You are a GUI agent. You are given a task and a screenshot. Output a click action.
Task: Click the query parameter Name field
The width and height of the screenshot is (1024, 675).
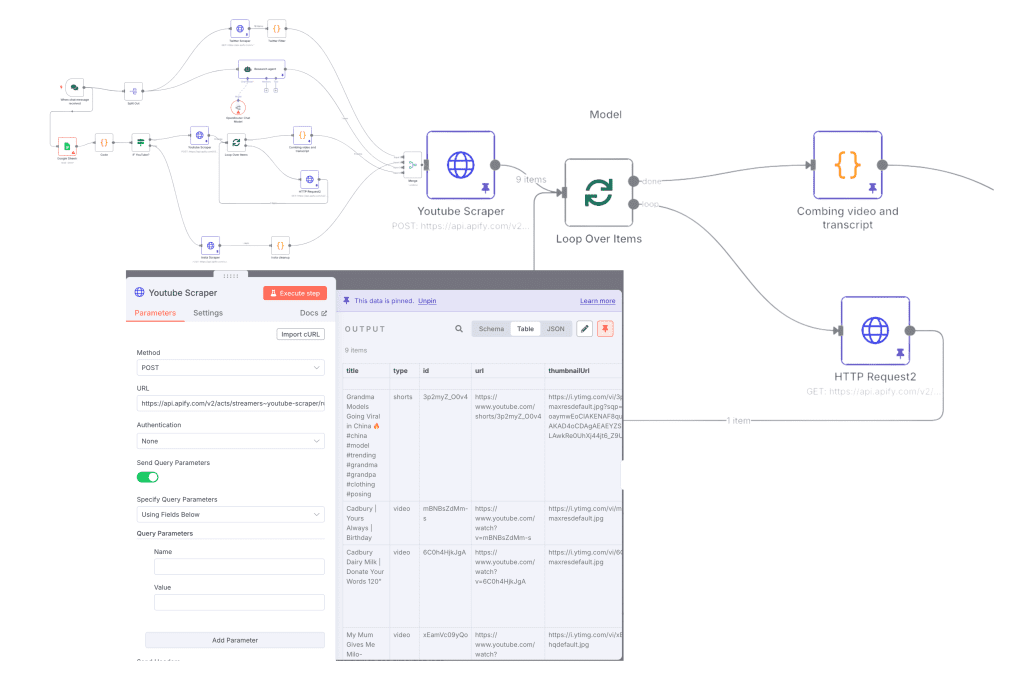pos(239,567)
